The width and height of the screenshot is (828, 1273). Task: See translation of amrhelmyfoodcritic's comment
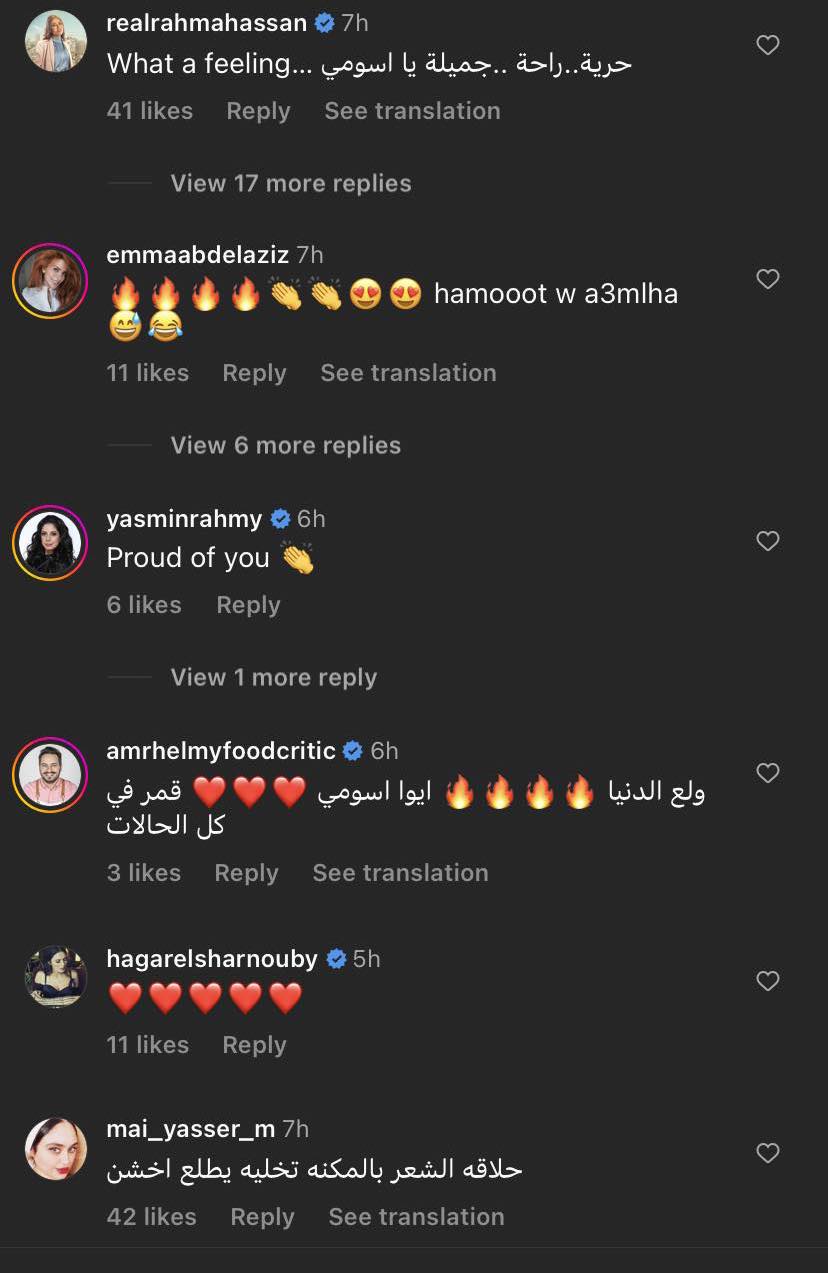(x=400, y=873)
